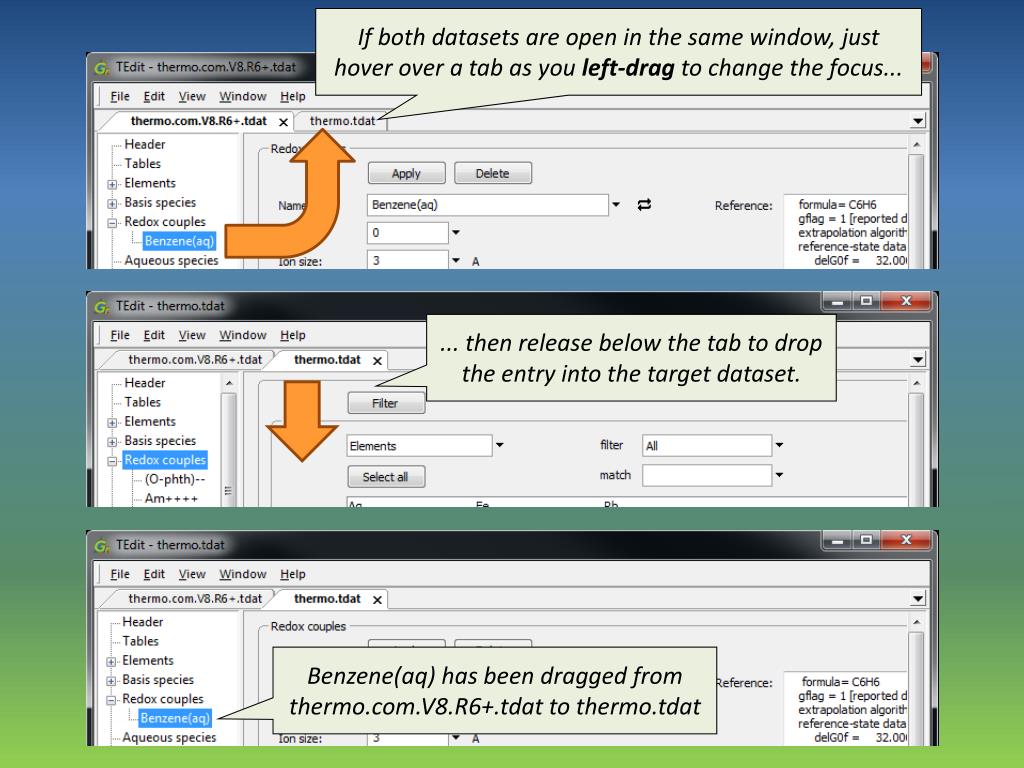This screenshot has width=1024, height=768.
Task: Select (O-phth)-- in middle window tree
Action: pos(174,479)
